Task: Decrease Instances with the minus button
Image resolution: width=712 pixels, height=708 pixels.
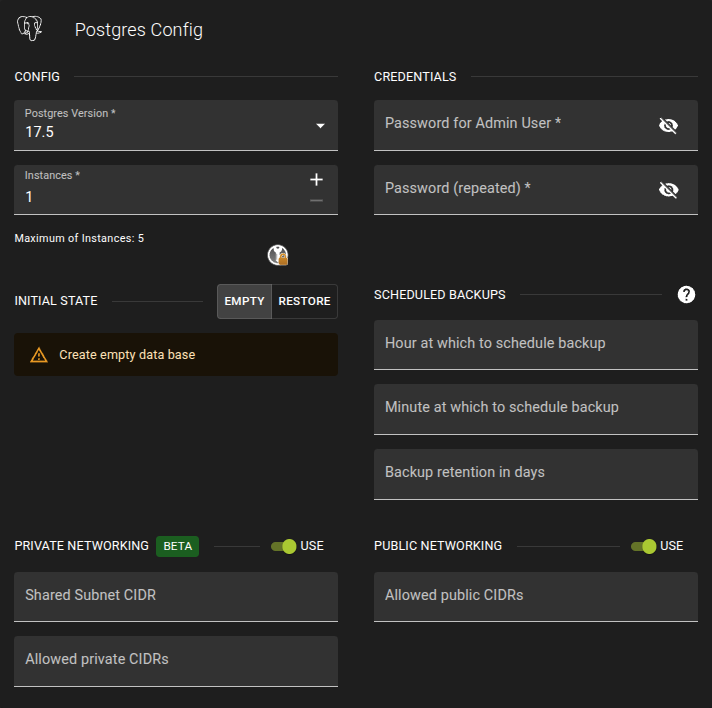Action: pyautogui.click(x=316, y=200)
